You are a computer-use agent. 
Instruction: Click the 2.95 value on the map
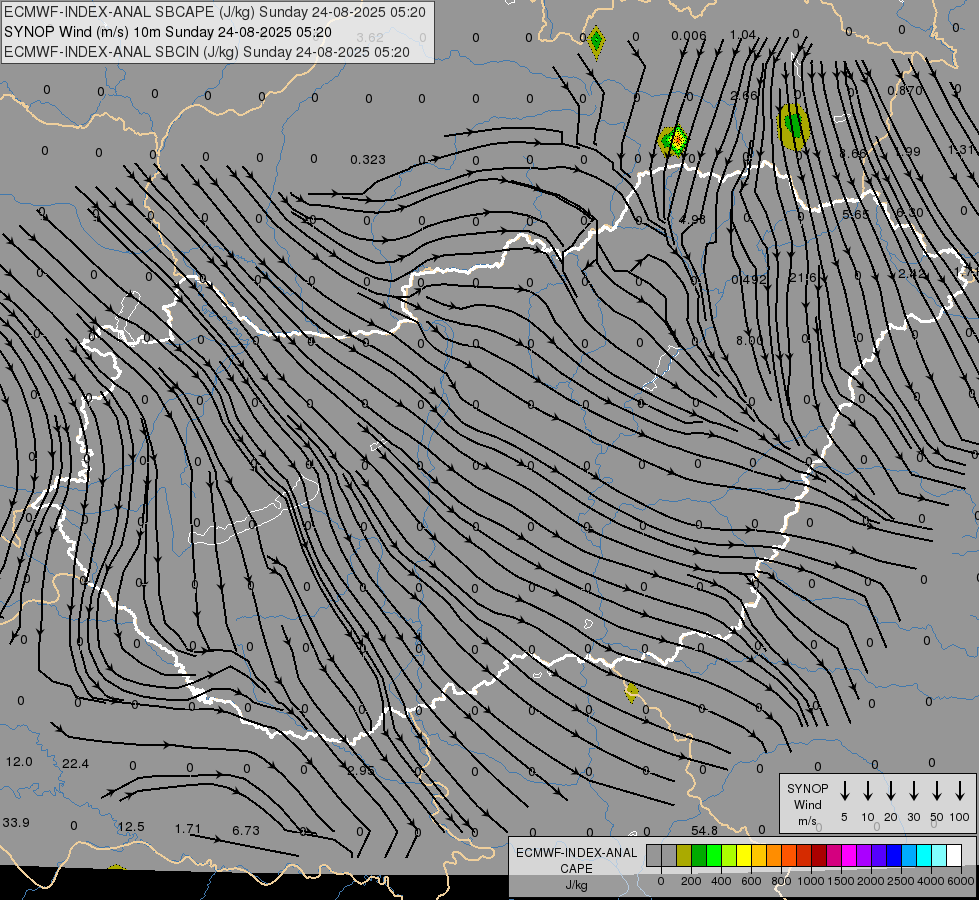[361, 770]
